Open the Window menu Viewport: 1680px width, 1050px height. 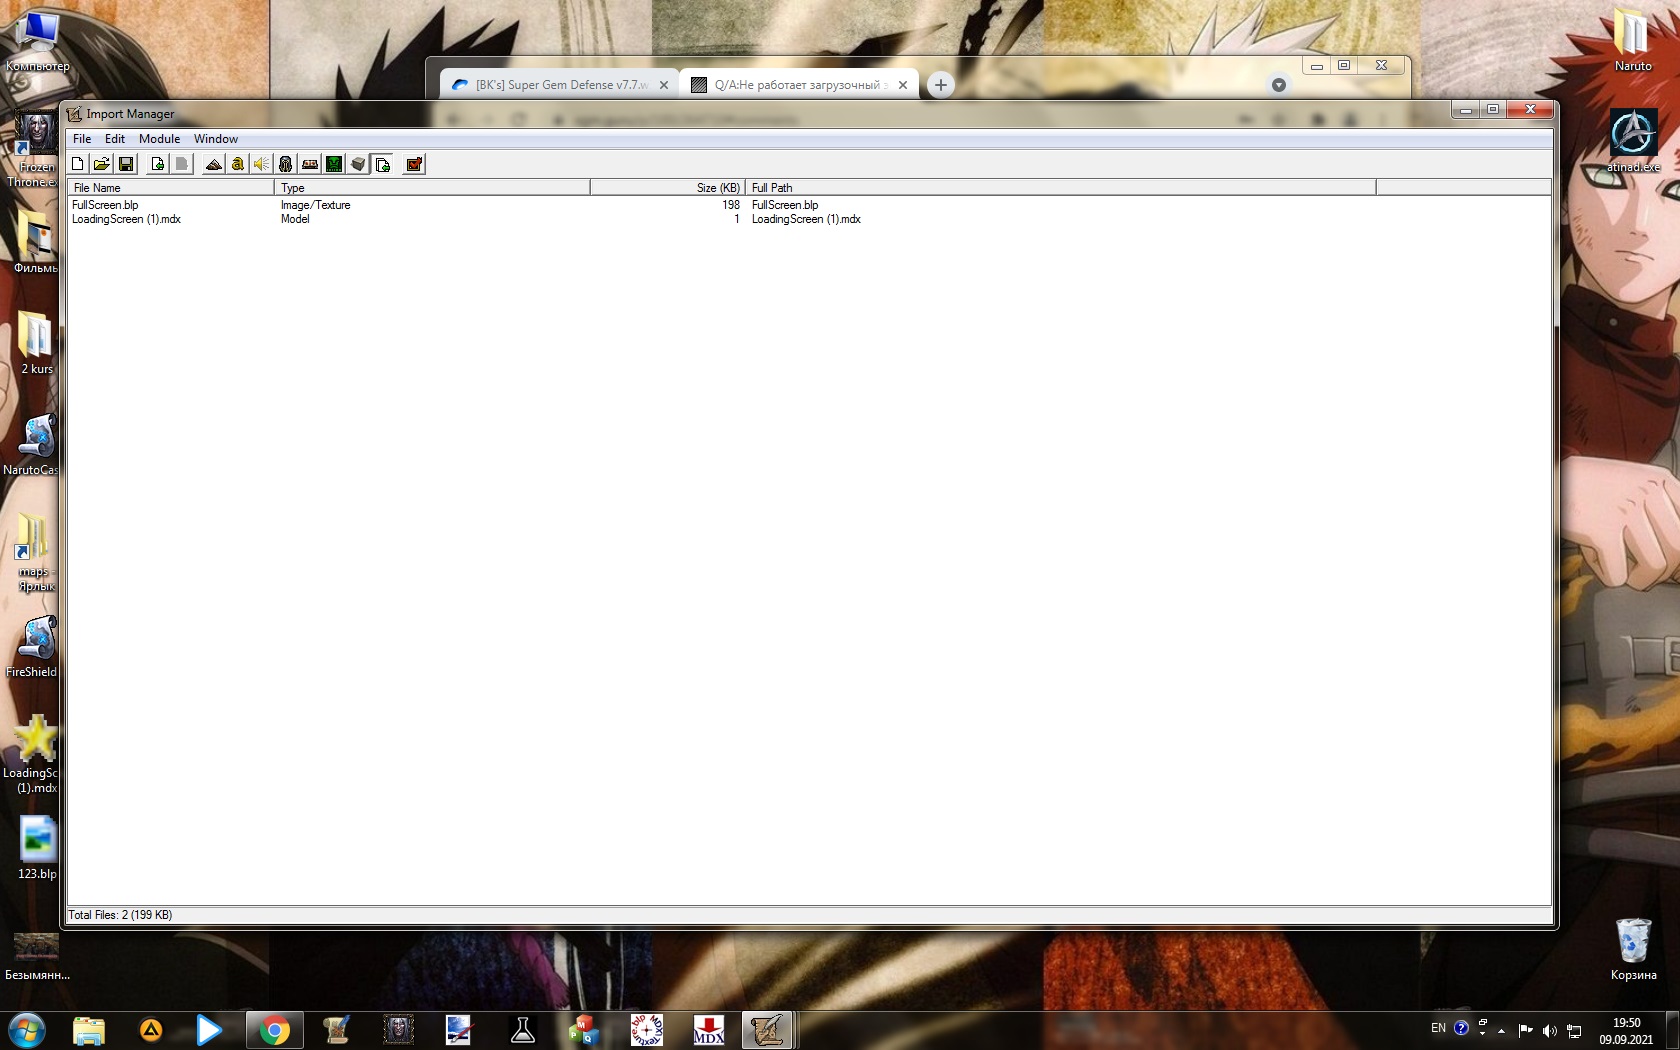[216, 139]
